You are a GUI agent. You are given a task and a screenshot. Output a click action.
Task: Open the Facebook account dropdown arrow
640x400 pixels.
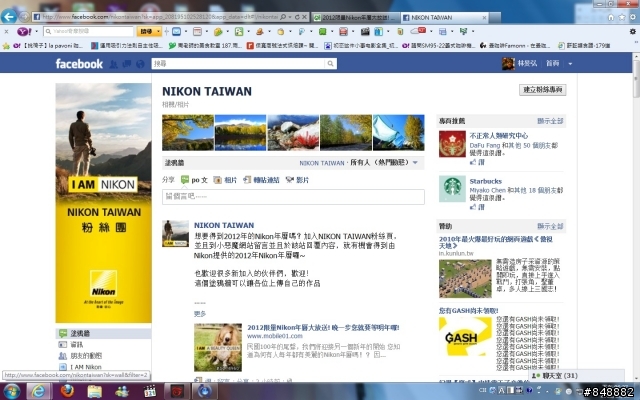570,64
